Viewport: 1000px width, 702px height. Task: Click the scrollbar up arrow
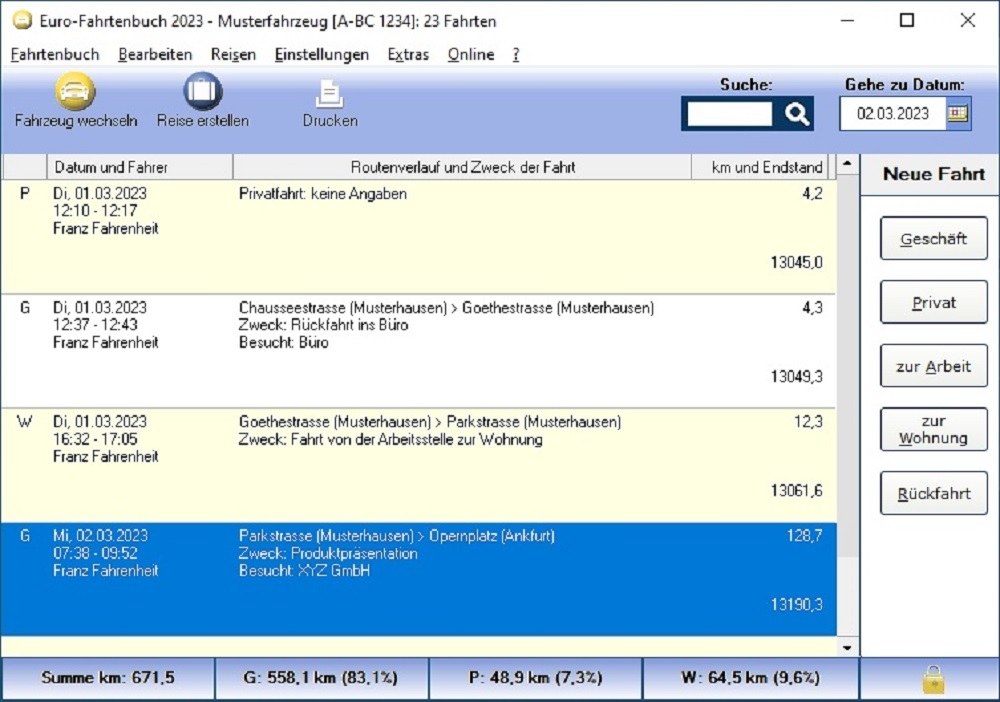coord(847,164)
